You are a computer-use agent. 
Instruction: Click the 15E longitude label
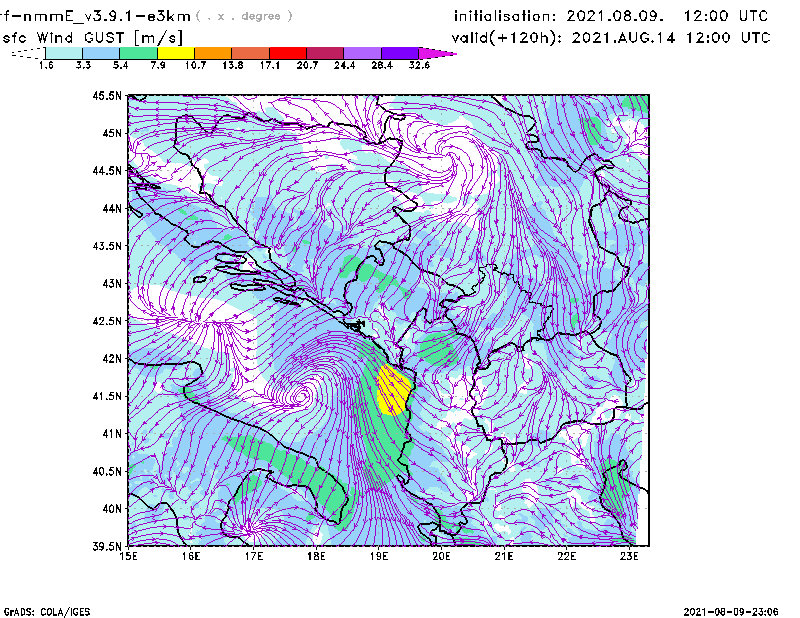click(x=128, y=556)
